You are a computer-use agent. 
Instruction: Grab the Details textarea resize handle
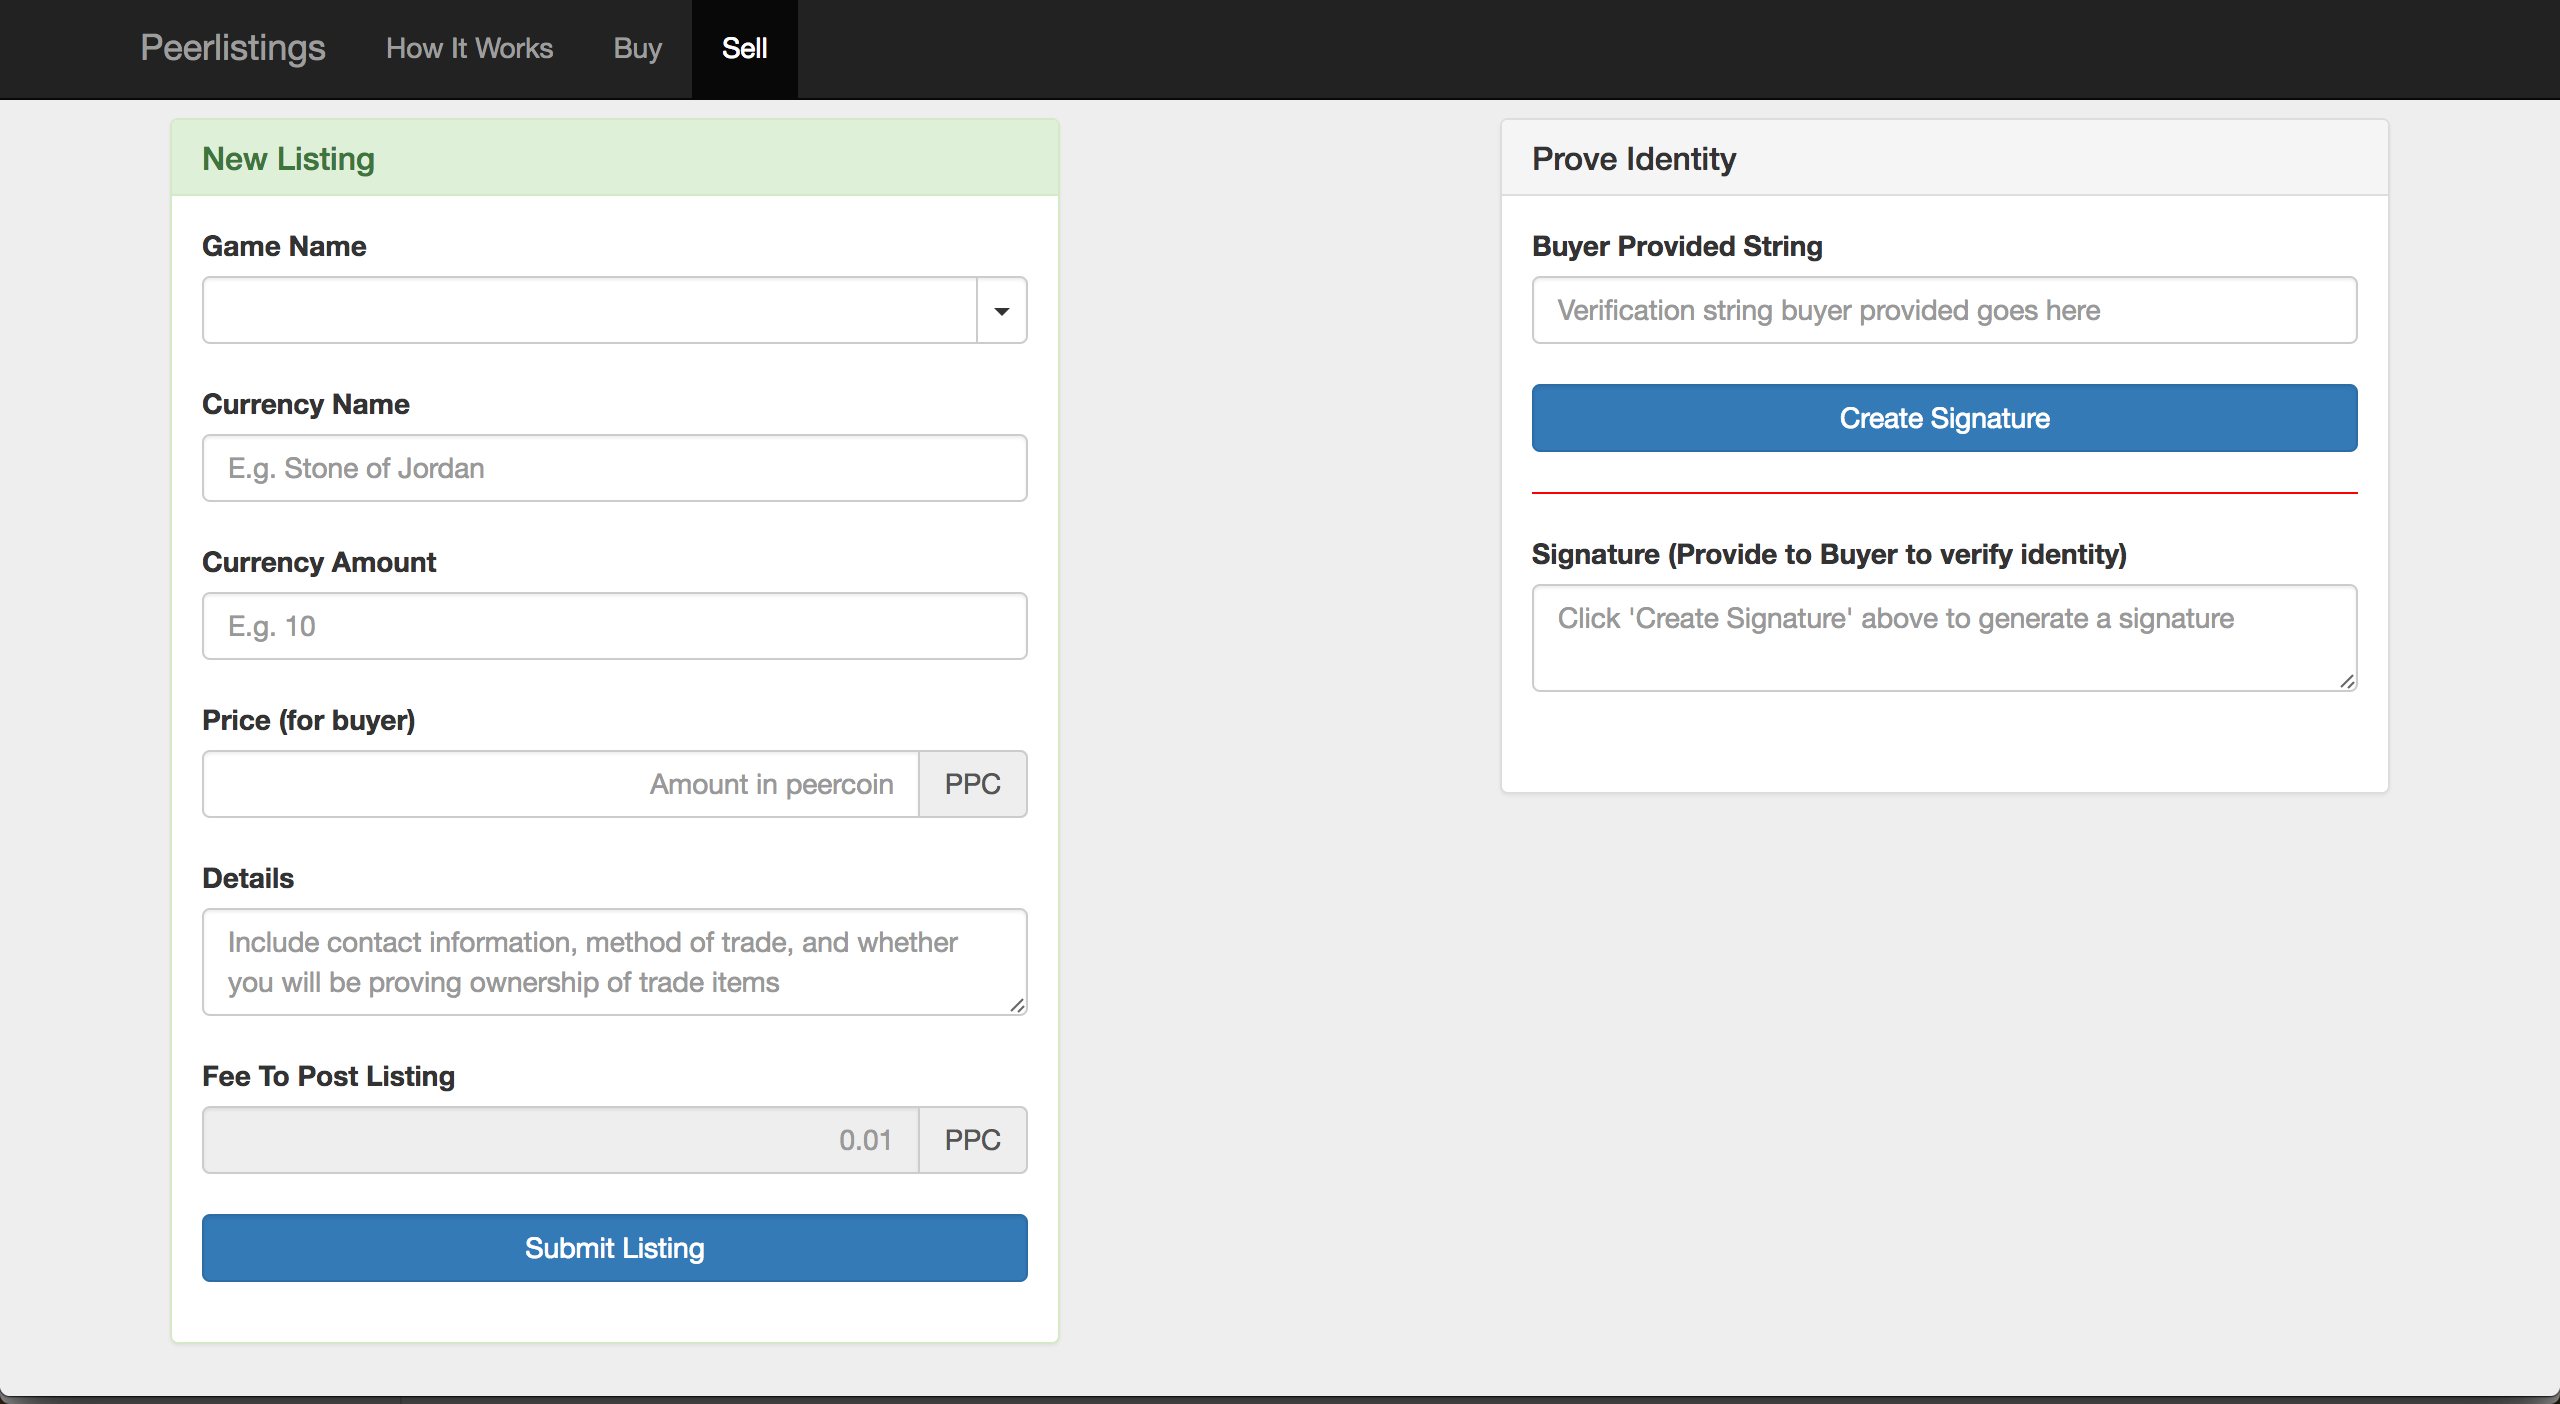1017,1005
